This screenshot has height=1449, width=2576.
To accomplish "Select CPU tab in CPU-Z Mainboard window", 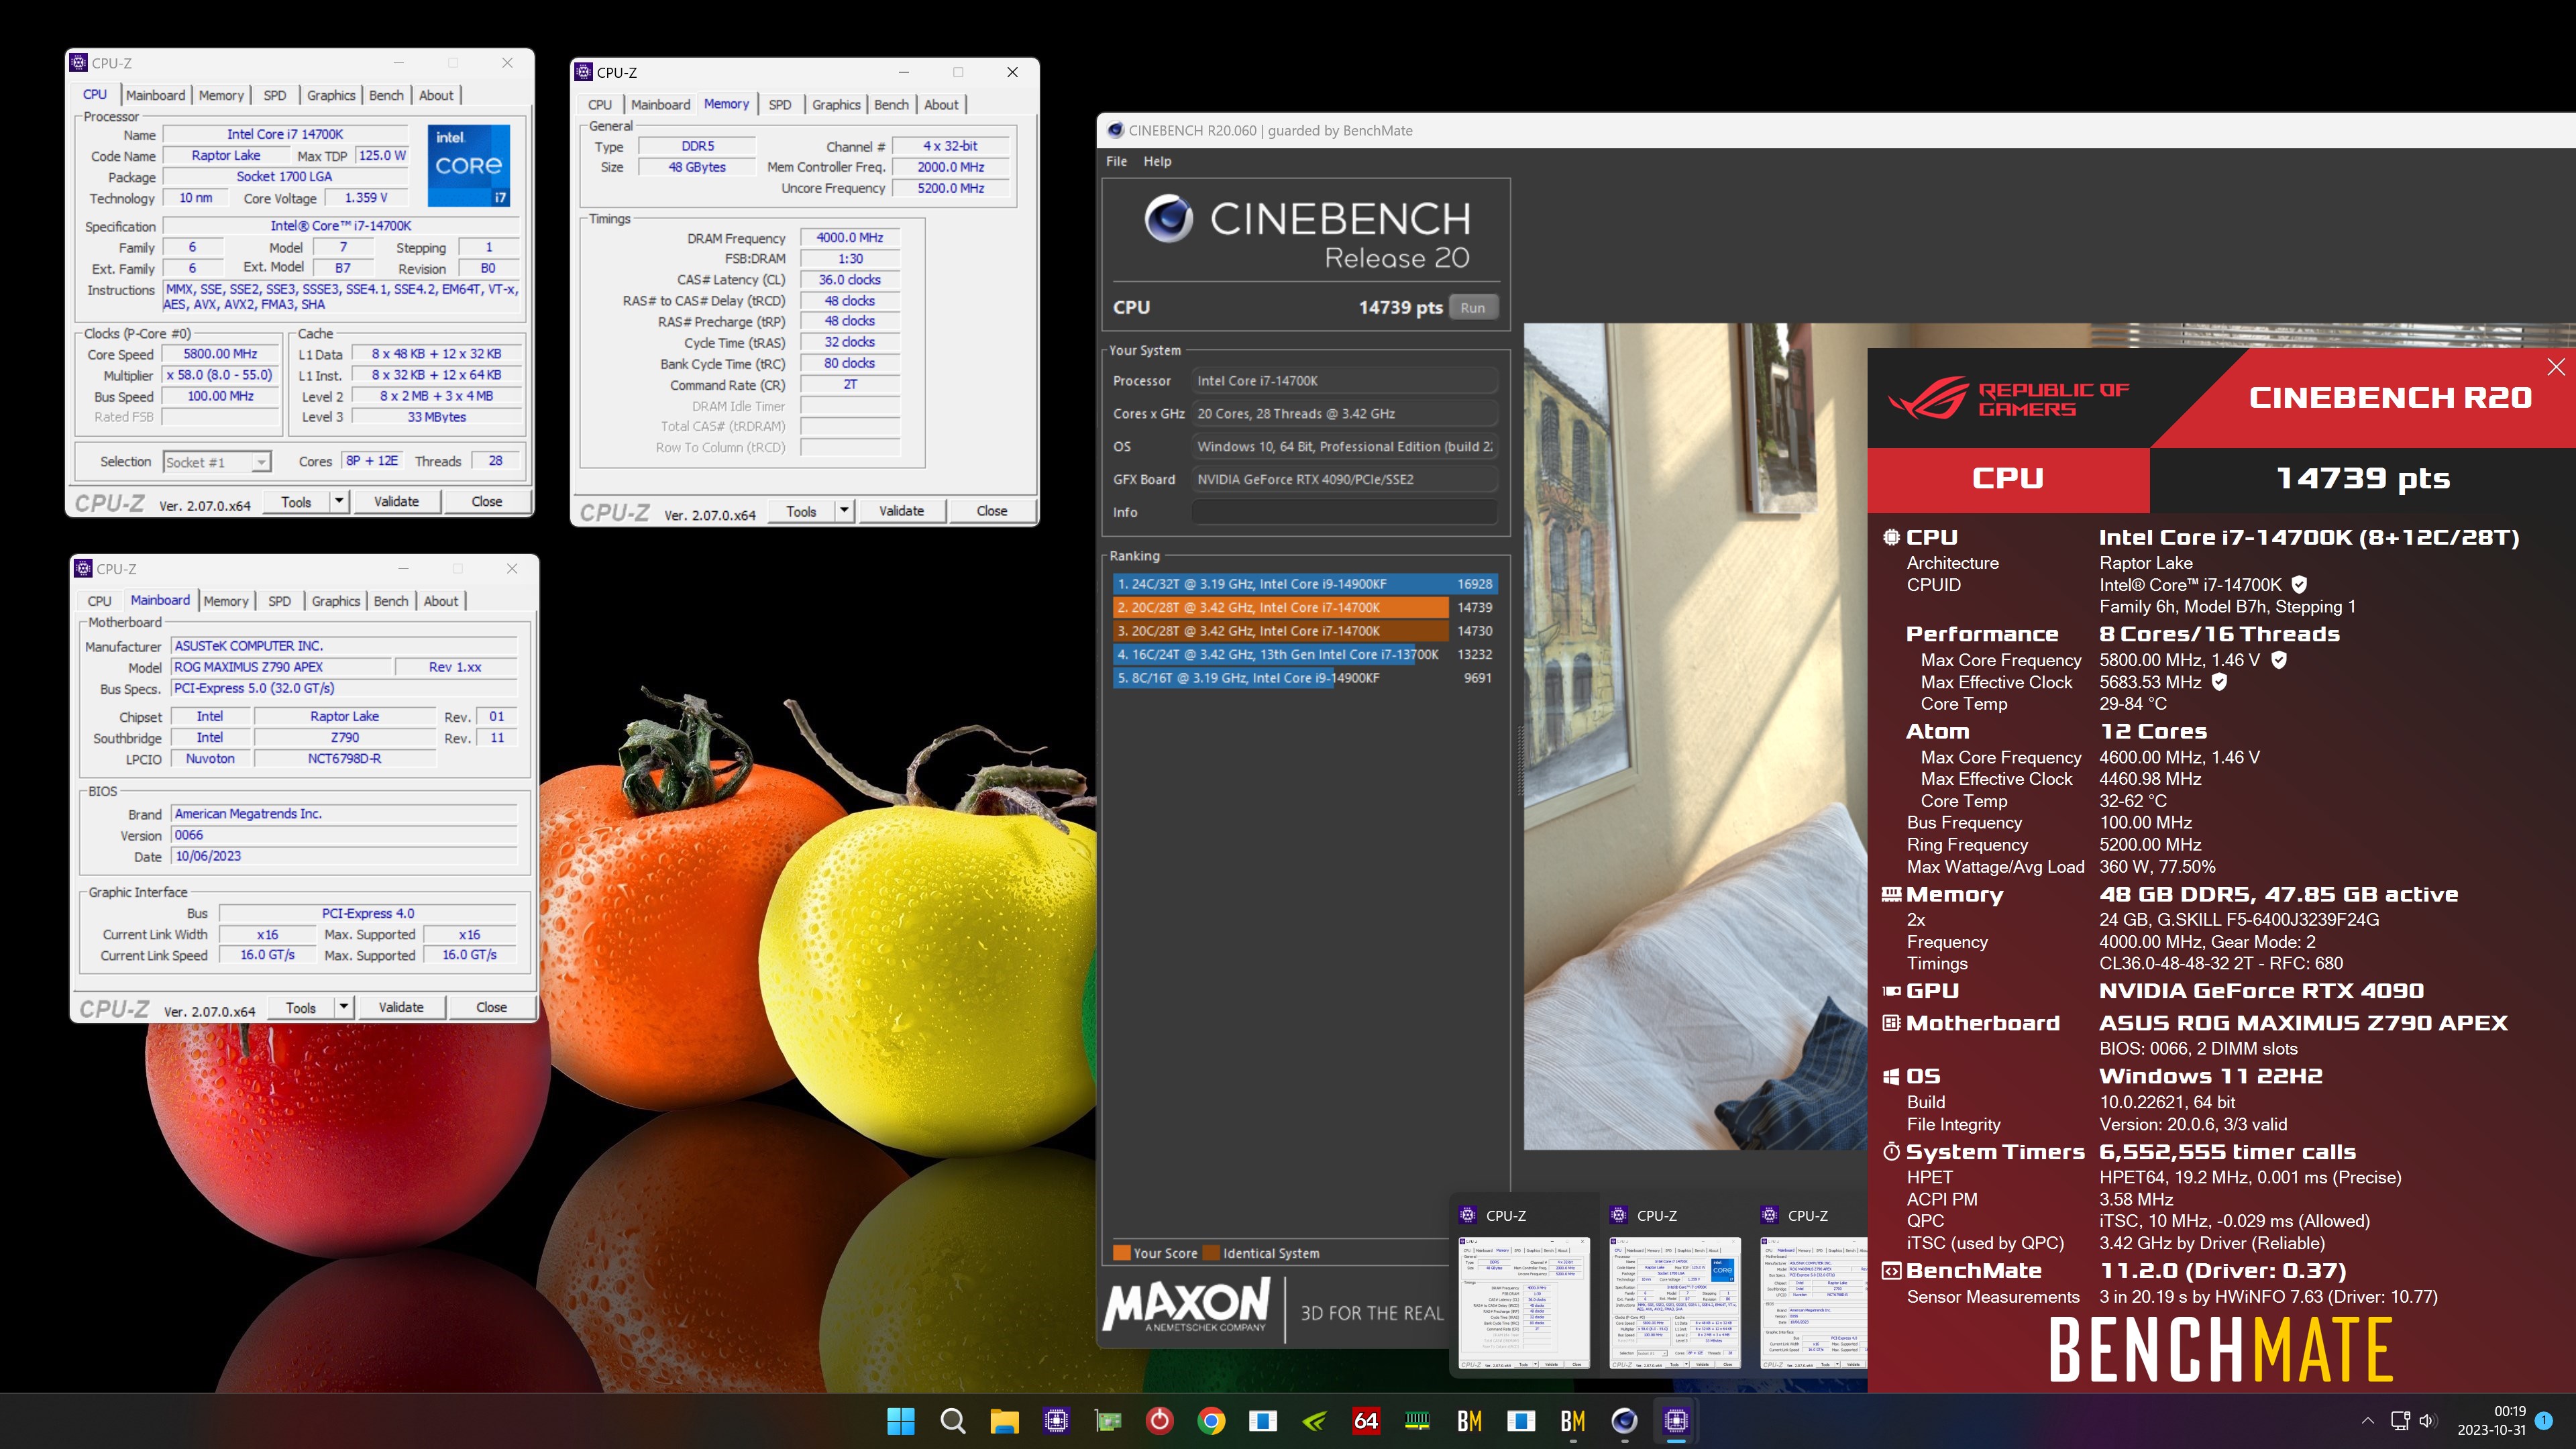I will click(x=99, y=601).
